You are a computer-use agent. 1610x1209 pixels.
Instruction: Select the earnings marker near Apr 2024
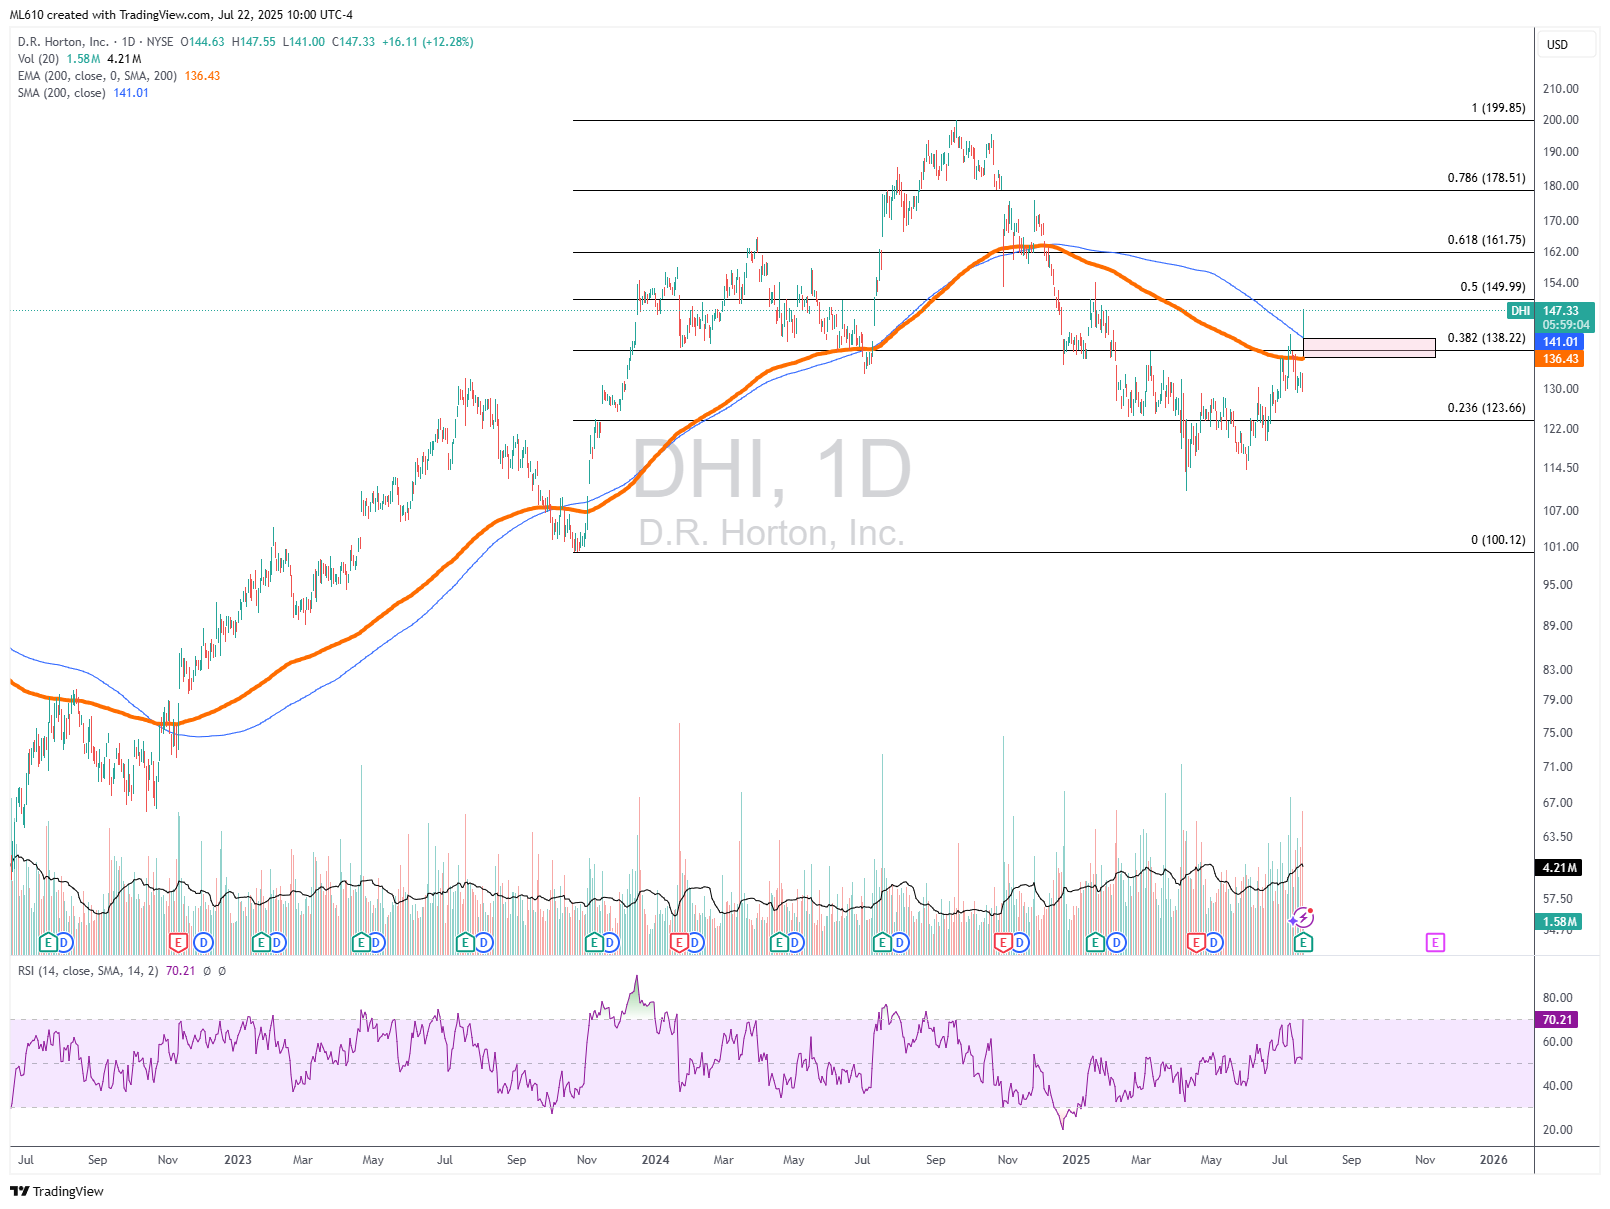point(780,942)
